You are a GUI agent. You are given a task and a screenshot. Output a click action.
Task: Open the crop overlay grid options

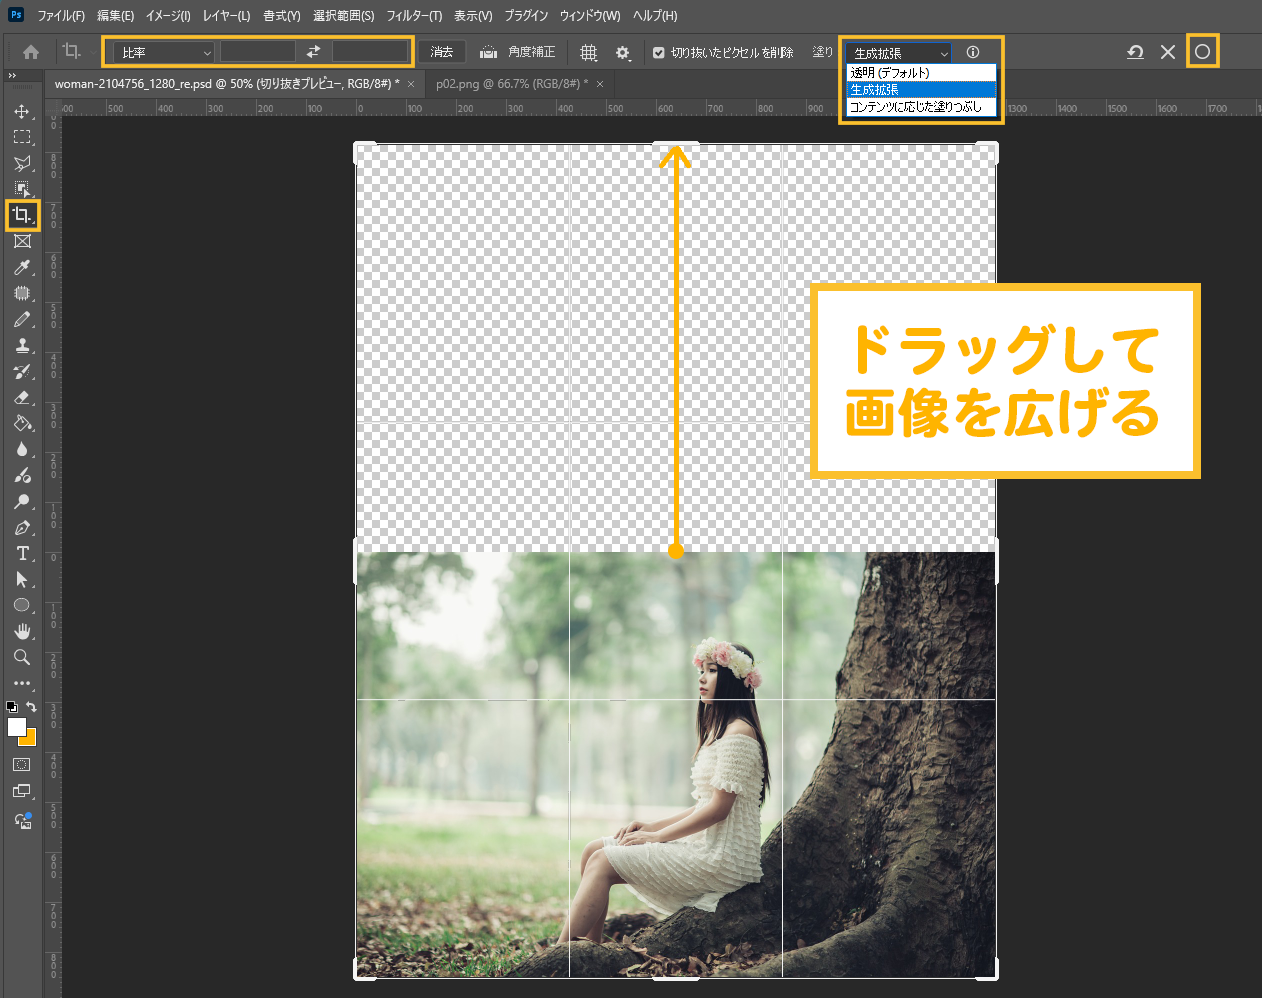click(x=589, y=52)
